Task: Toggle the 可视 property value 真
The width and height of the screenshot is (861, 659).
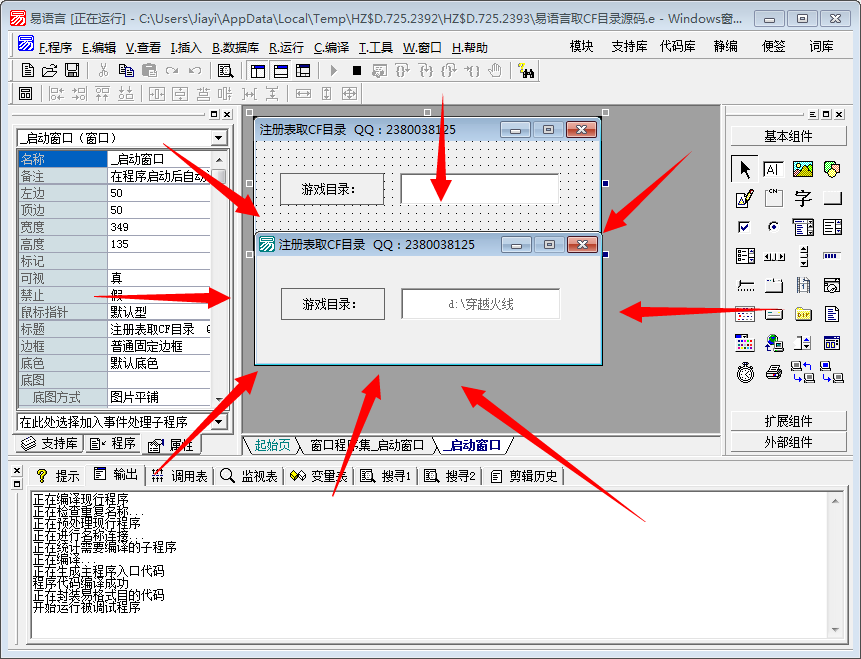Action: [x=158, y=278]
